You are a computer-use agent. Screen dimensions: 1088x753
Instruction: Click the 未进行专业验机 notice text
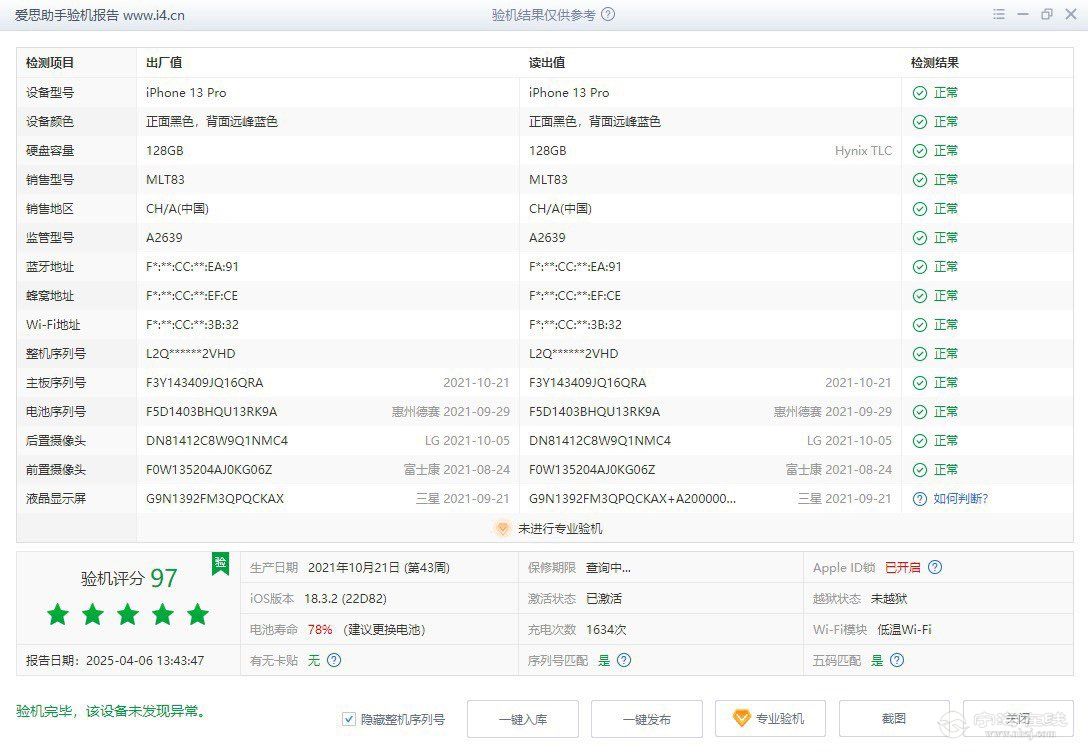[560, 529]
